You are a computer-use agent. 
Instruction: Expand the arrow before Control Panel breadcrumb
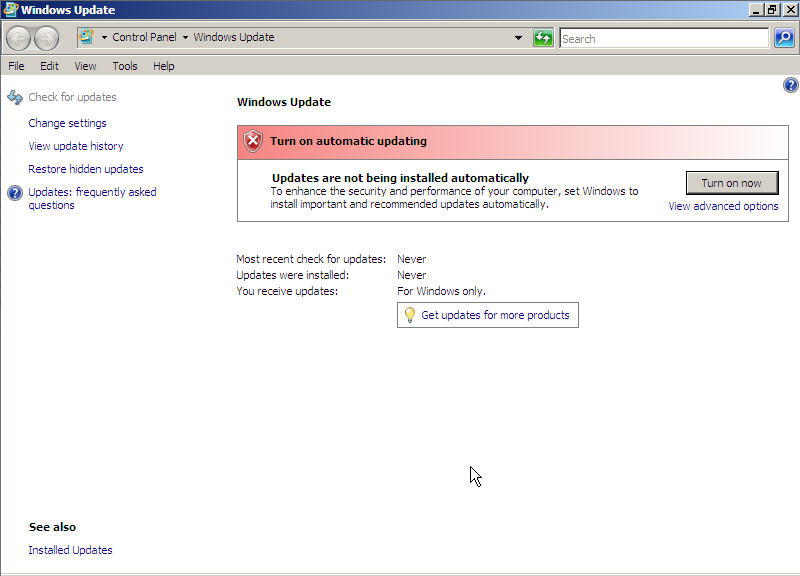(104, 37)
